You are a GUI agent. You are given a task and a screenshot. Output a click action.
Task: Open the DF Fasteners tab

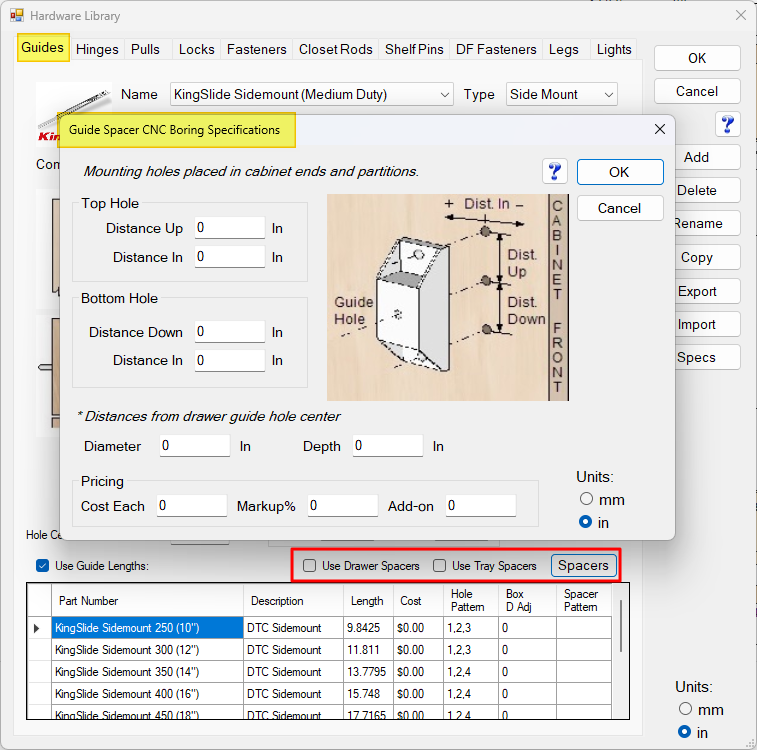[x=496, y=49]
